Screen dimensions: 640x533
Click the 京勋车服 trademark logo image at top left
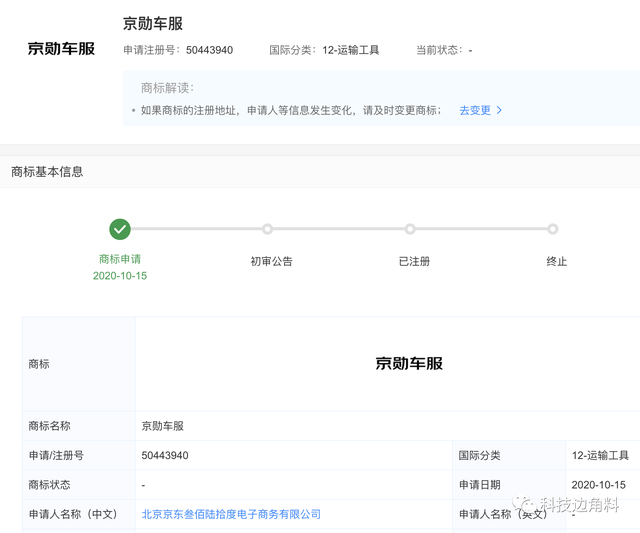(61, 49)
